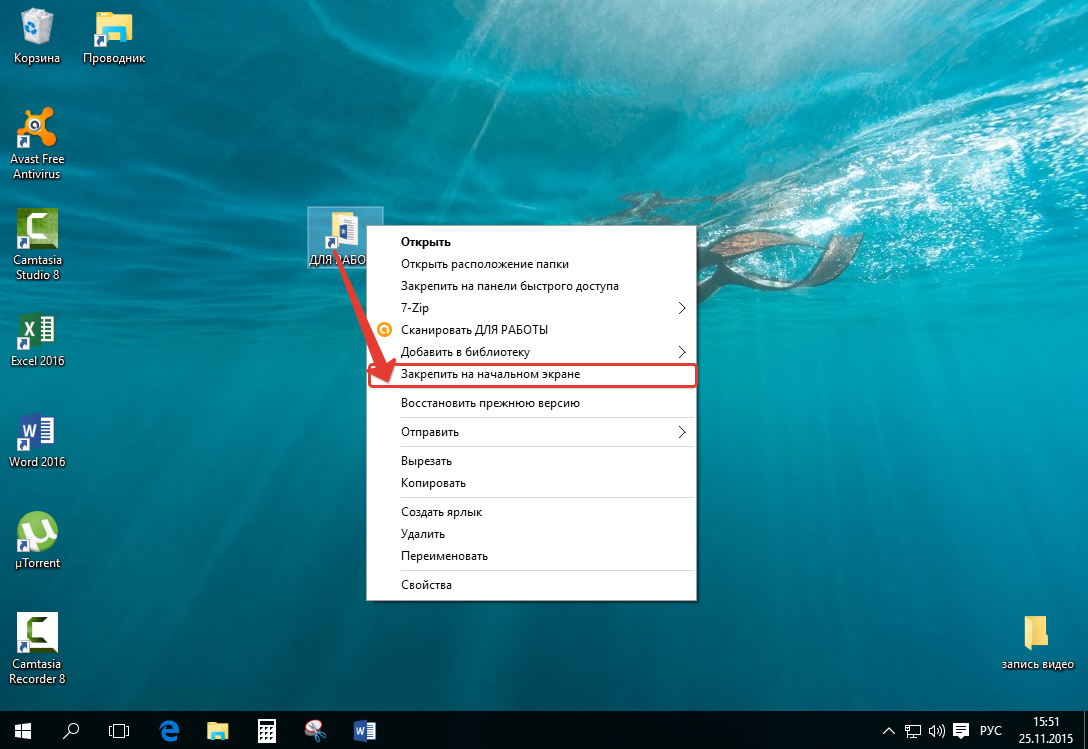
Task: Select the Avast Free Antivirus desktop shortcut
Action: (36, 130)
